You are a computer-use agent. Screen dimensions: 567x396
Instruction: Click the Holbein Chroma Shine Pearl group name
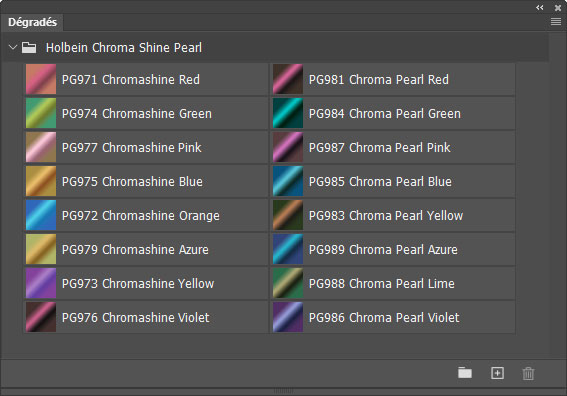(x=124, y=48)
